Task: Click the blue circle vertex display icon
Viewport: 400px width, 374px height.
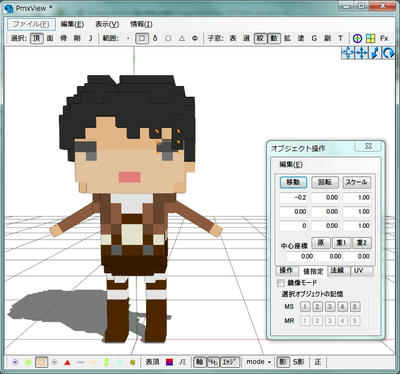Action: point(15,362)
